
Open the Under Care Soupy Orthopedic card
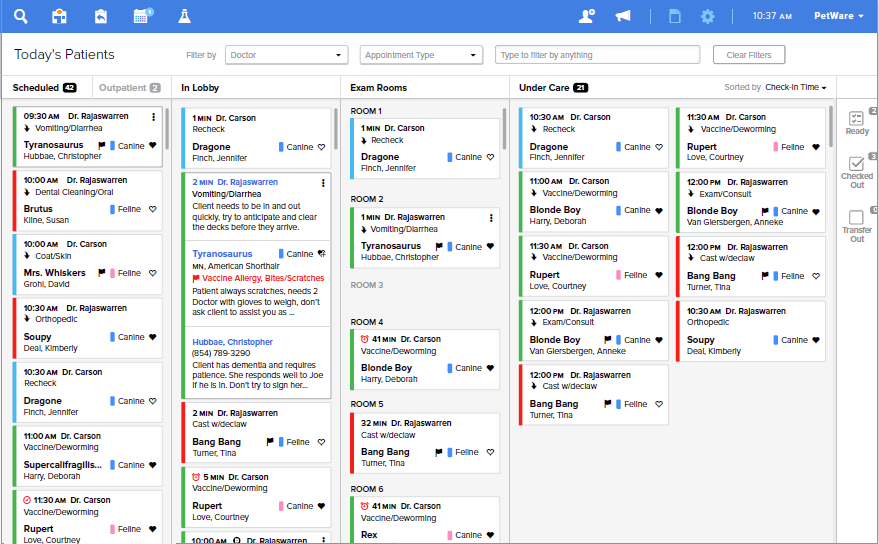click(750, 331)
